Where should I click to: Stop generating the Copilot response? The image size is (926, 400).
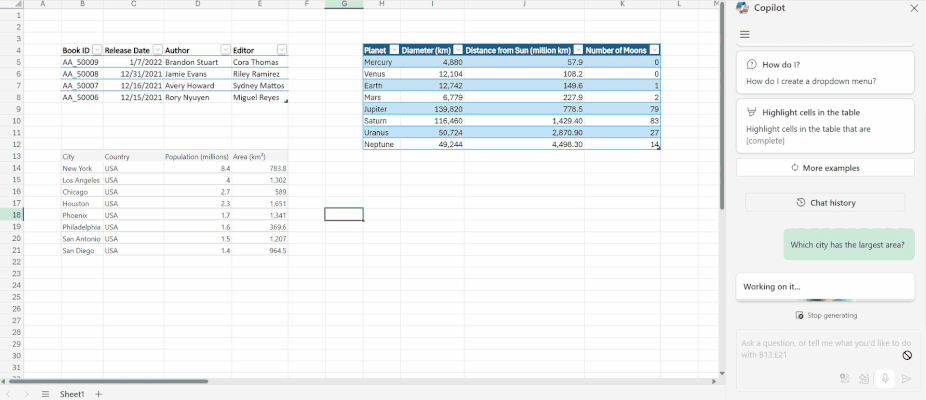pyautogui.click(x=826, y=316)
